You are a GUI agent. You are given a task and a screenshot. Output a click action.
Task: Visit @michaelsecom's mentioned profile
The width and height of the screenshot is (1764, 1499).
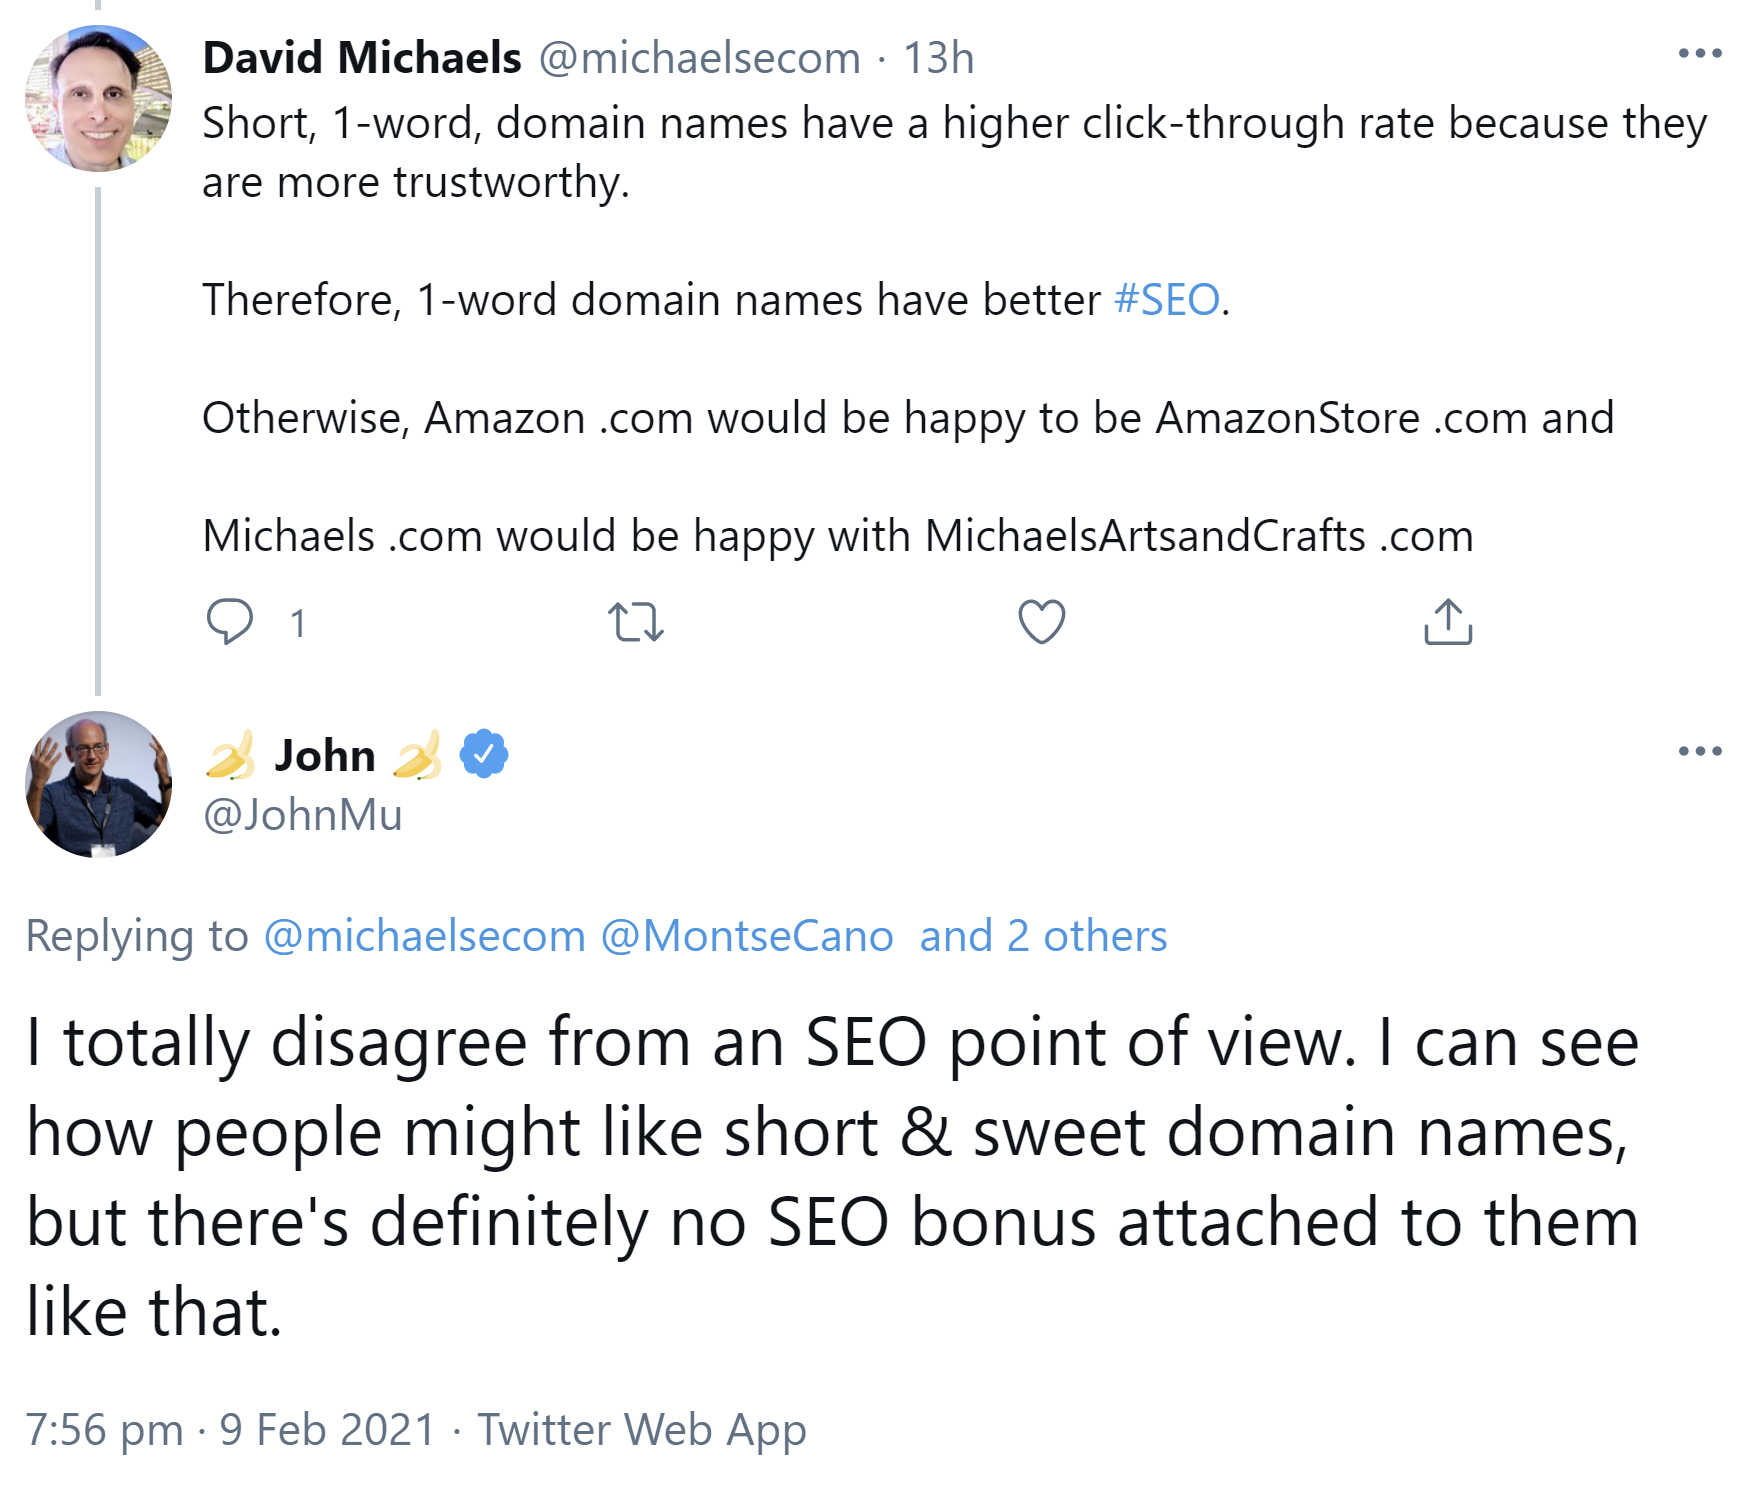(x=419, y=936)
